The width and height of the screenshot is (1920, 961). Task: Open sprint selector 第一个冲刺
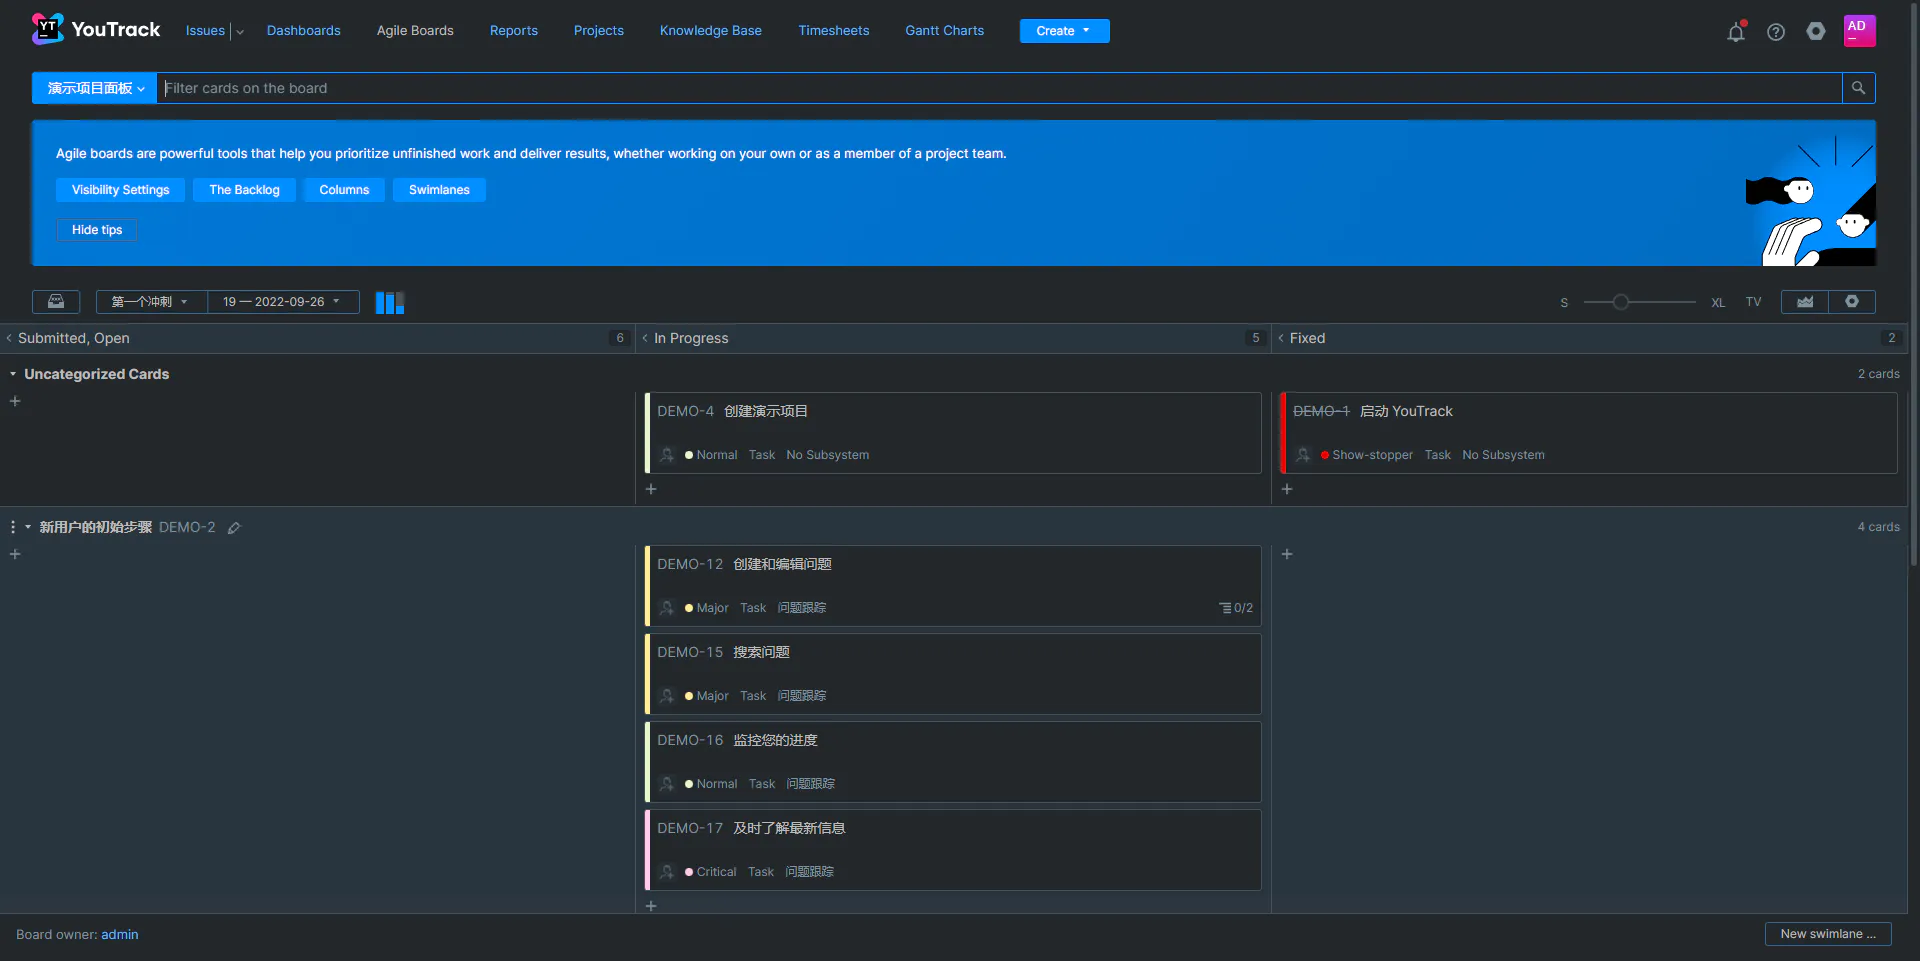point(151,301)
